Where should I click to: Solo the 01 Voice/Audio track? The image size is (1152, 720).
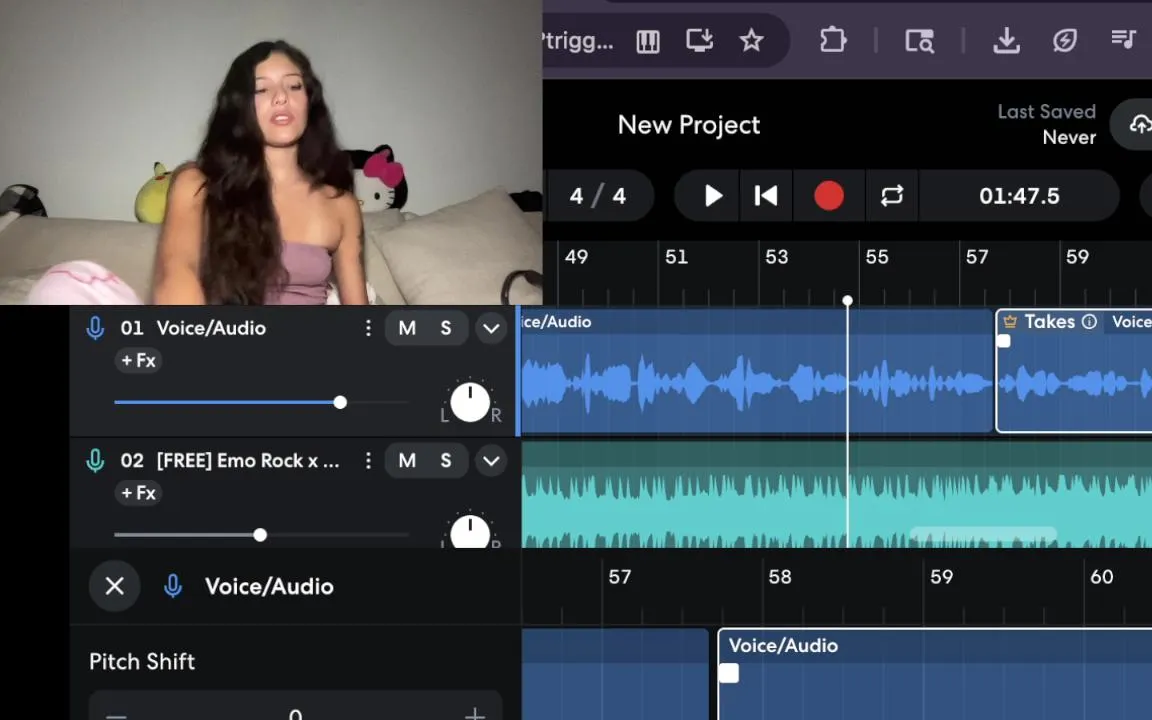pos(445,328)
